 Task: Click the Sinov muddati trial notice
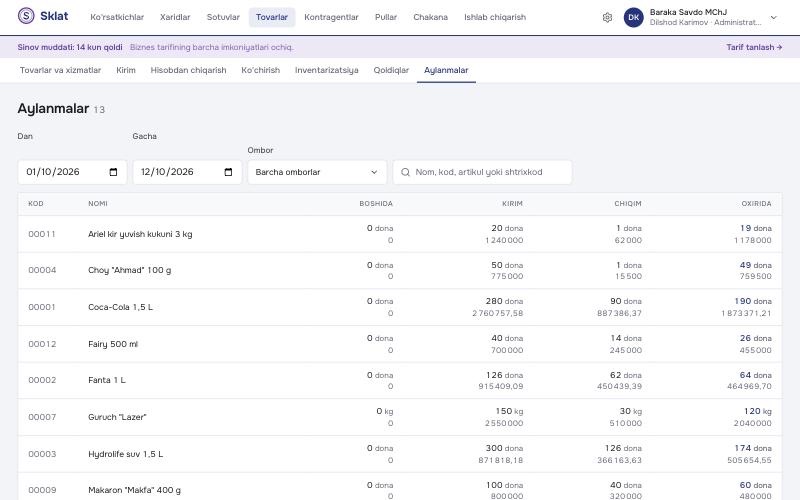pos(70,47)
